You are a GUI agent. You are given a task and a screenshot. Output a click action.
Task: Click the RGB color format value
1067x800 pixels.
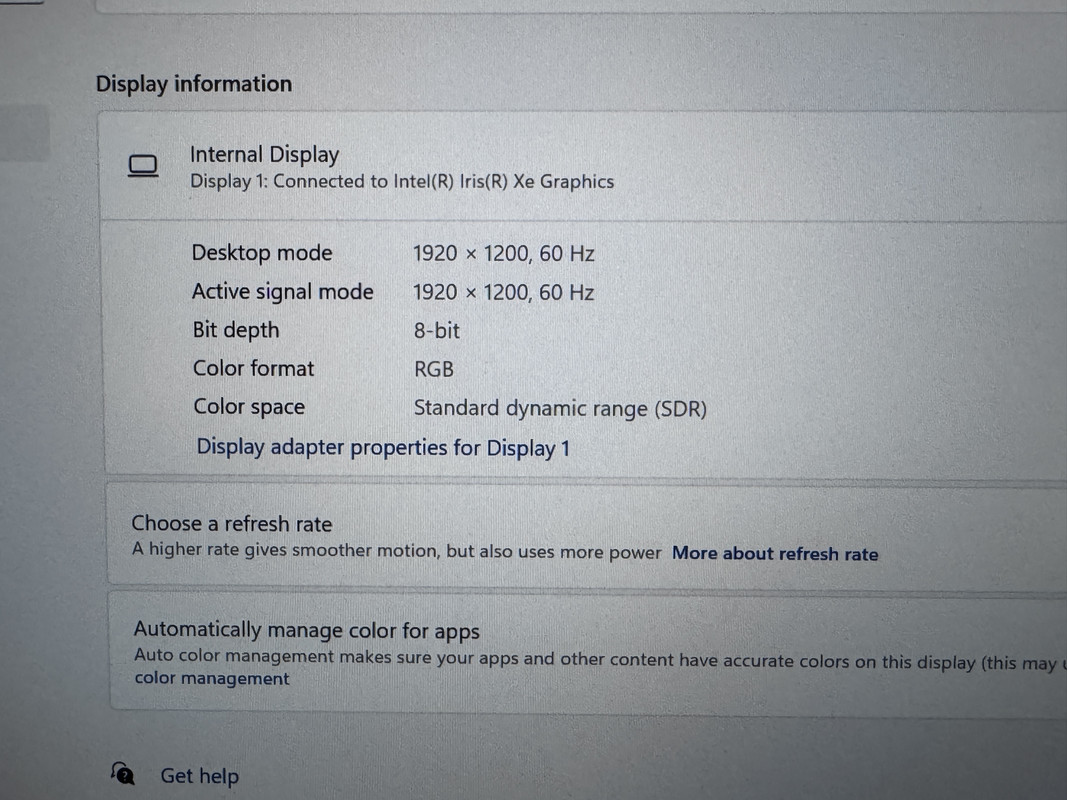(434, 370)
